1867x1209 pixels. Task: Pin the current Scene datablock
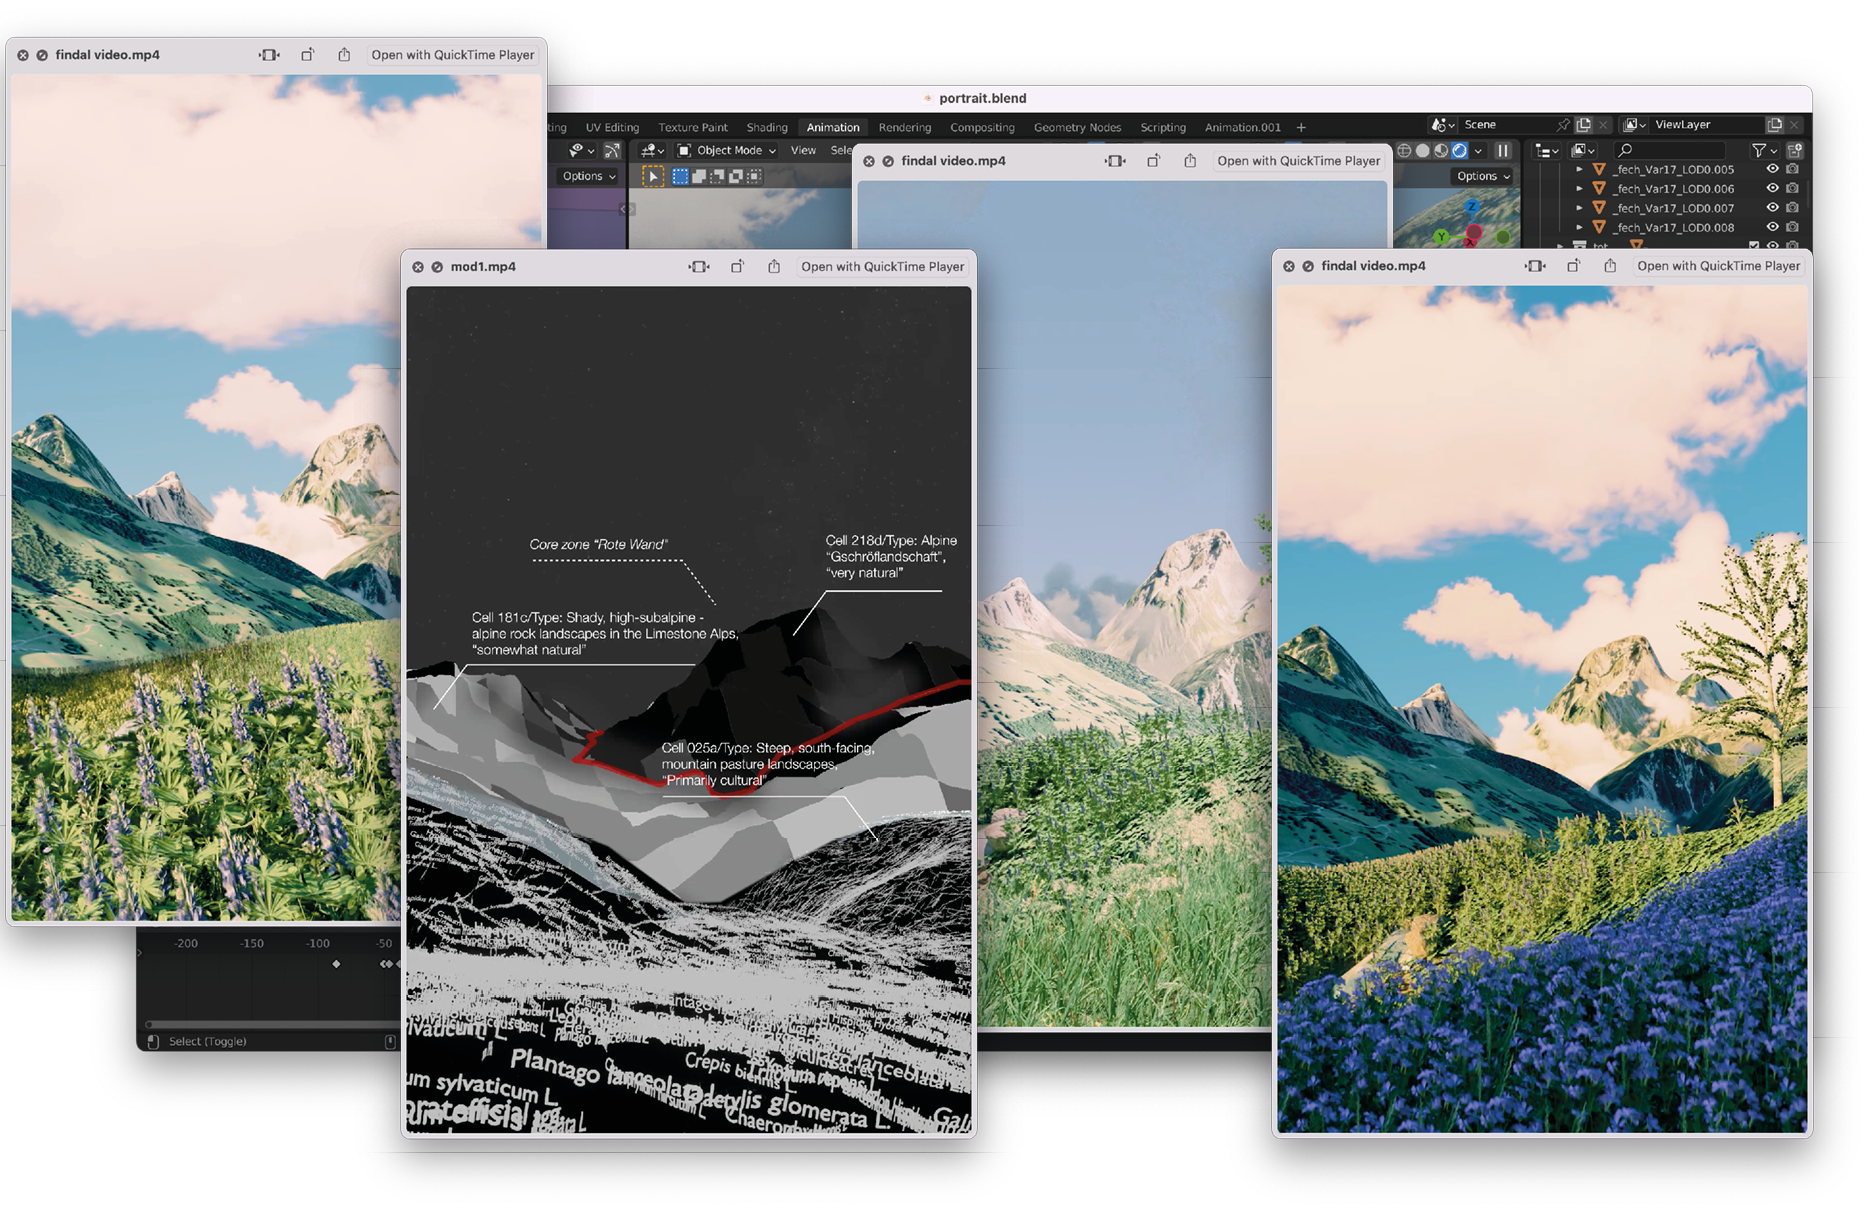pyautogui.click(x=1562, y=124)
